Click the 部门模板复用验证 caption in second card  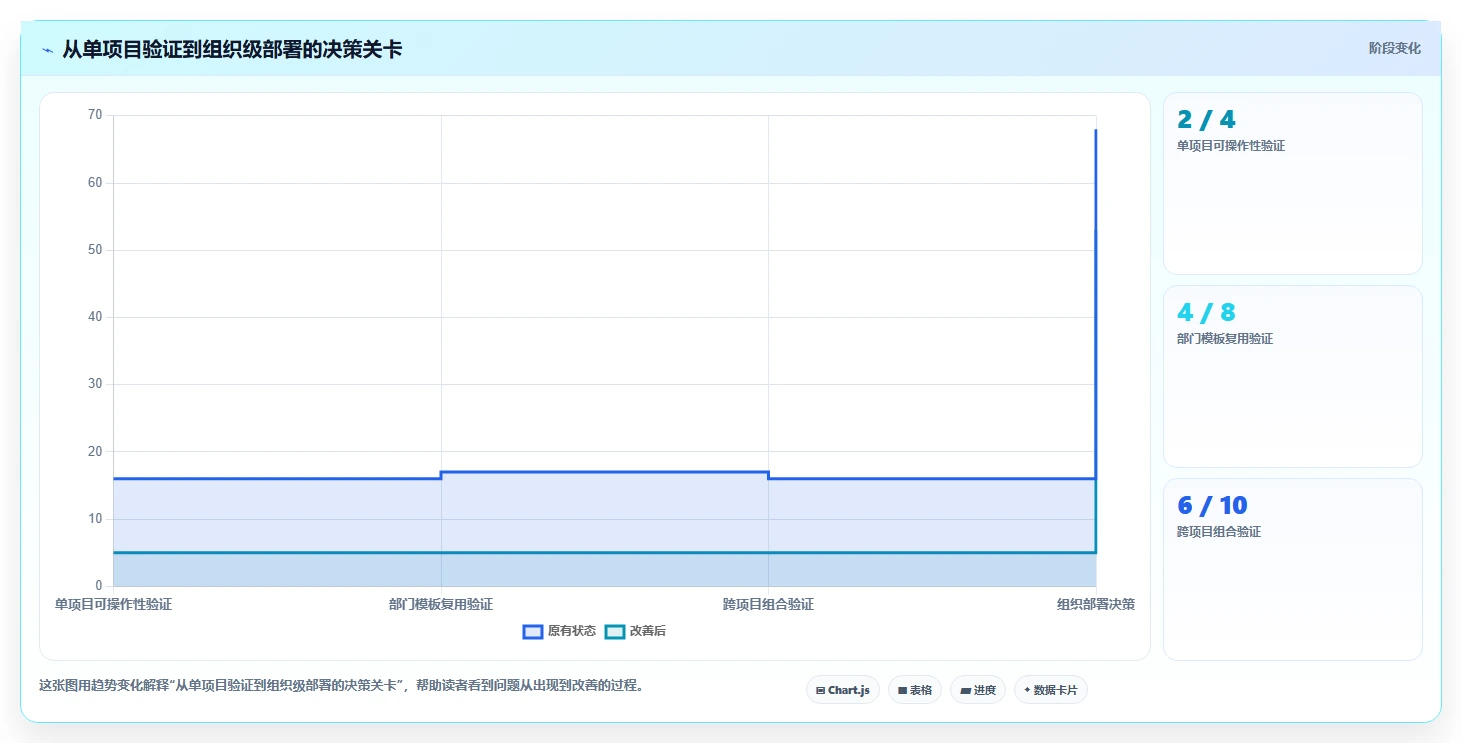1225,339
